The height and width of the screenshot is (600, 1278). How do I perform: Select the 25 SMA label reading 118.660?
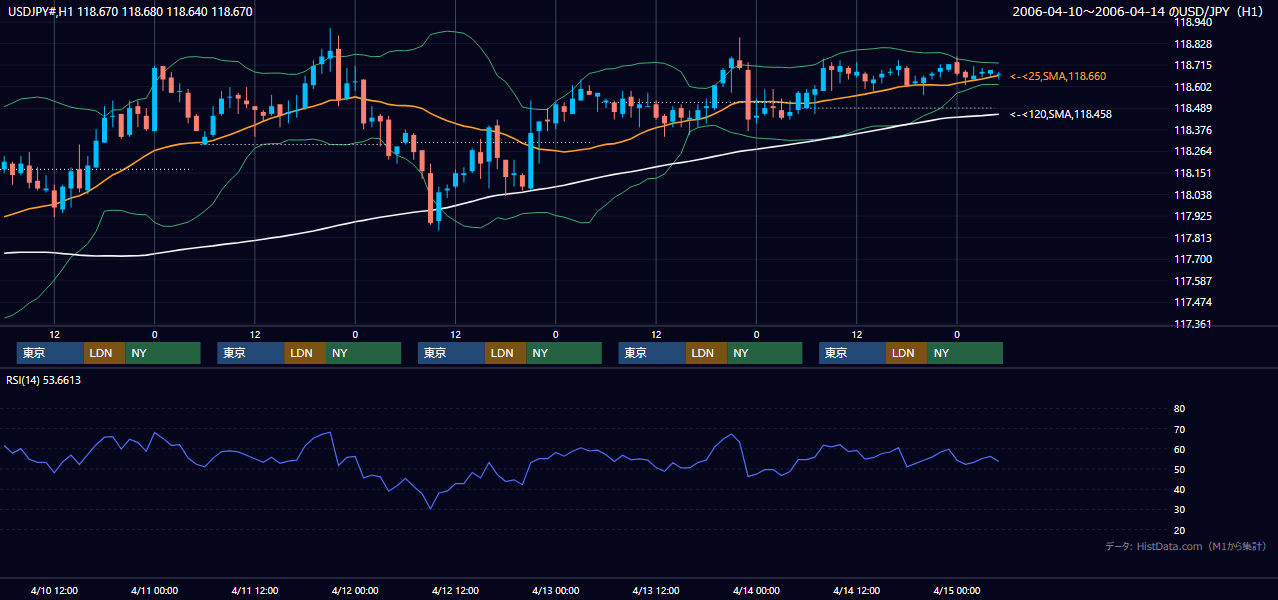click(x=1058, y=76)
